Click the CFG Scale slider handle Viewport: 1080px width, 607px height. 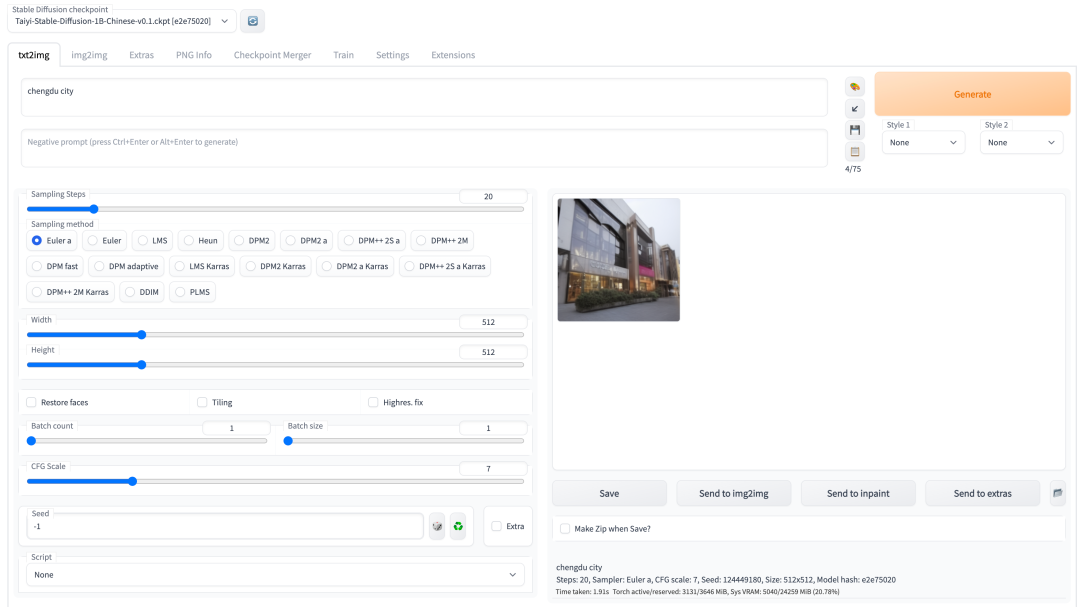click(132, 481)
